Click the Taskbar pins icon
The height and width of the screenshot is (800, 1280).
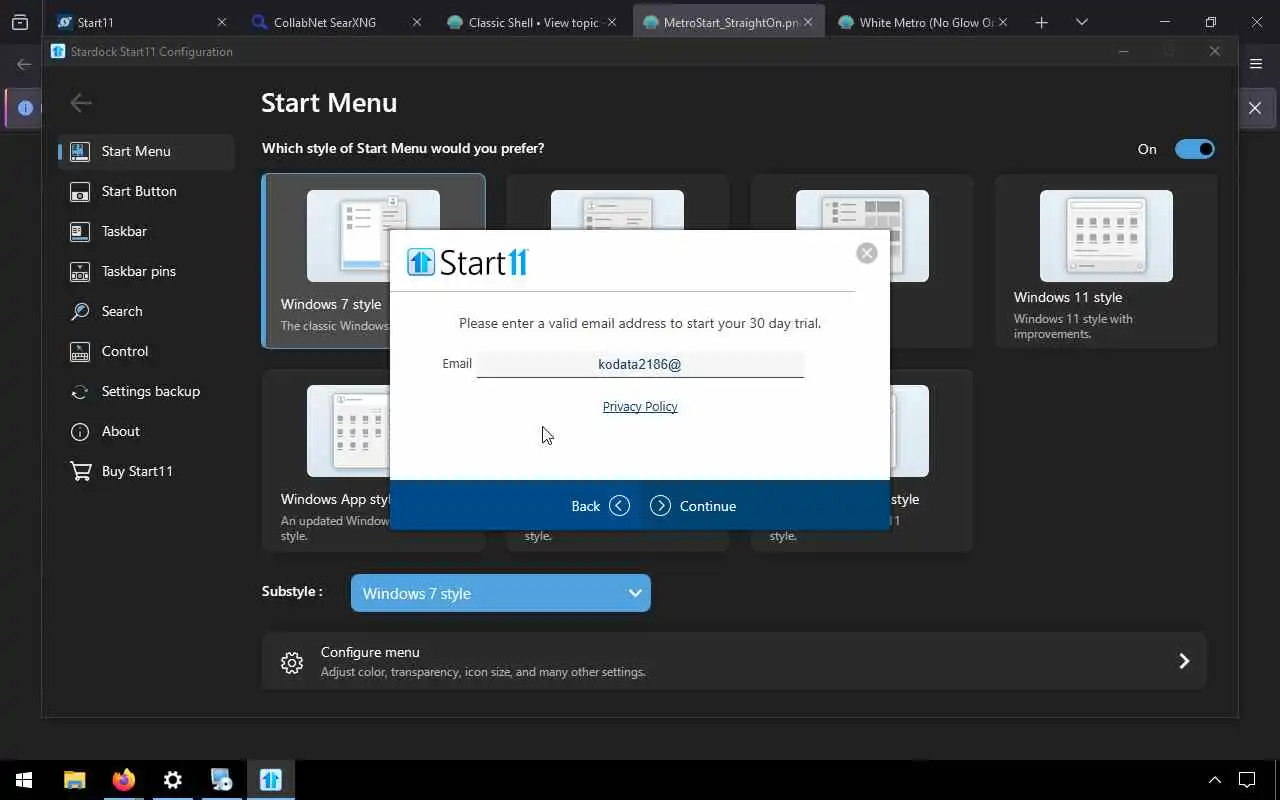tap(80, 271)
